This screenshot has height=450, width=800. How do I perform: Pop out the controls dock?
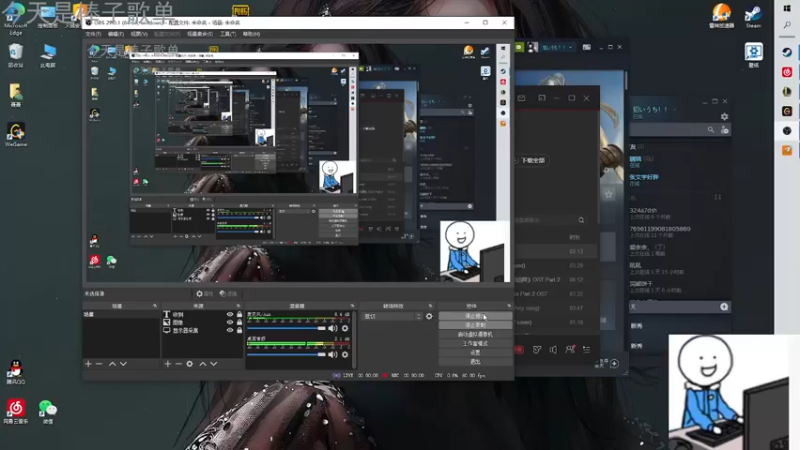click(508, 306)
